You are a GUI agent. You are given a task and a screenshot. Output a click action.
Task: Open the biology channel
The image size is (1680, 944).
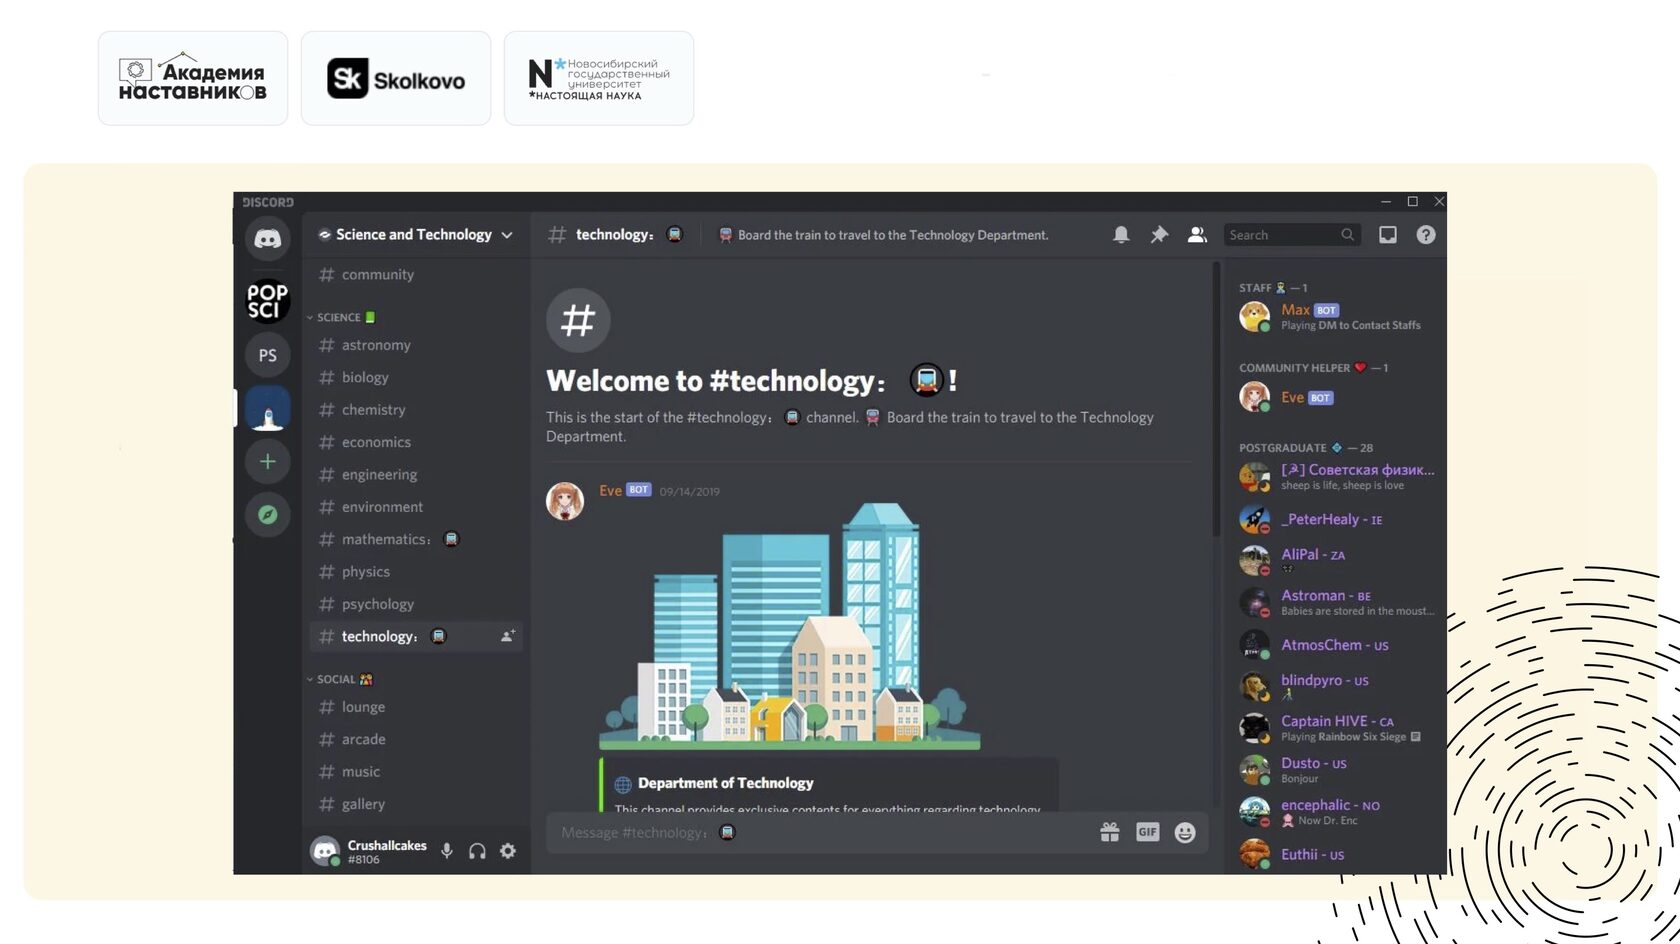(x=414, y=377)
